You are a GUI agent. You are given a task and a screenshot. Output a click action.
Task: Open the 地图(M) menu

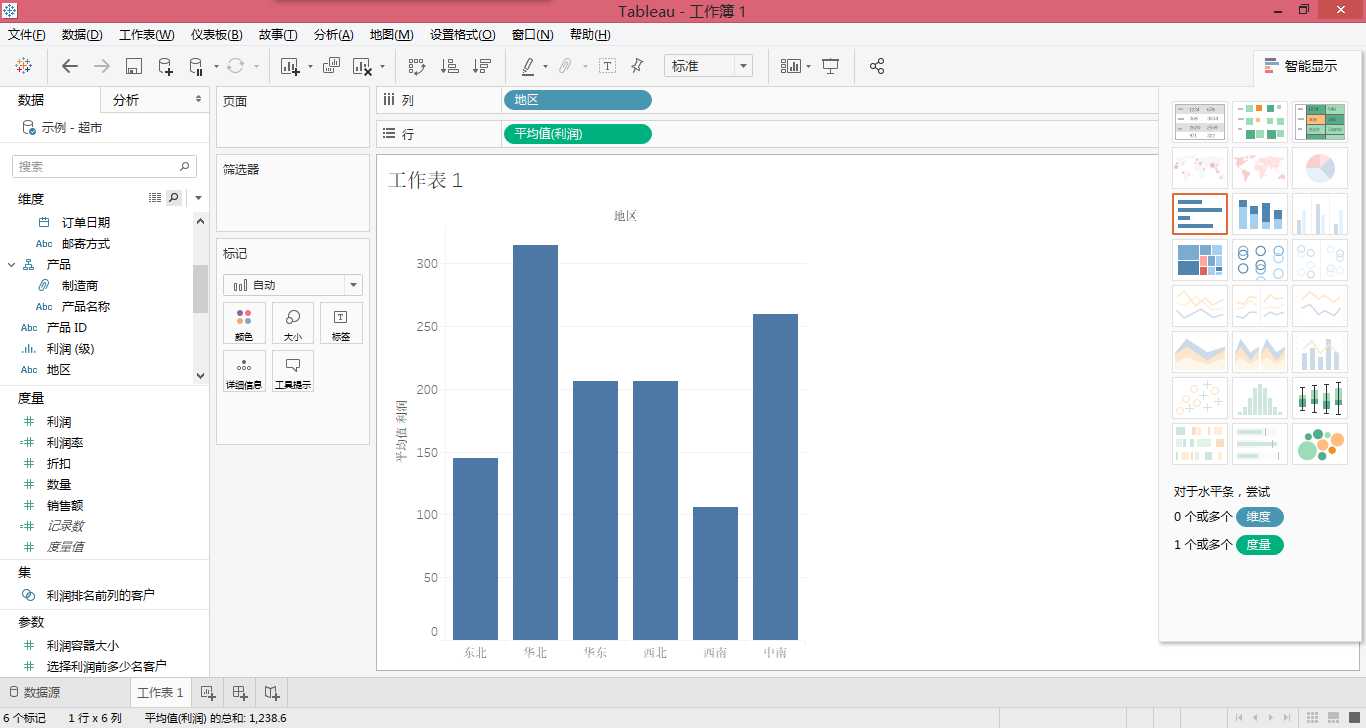point(391,34)
